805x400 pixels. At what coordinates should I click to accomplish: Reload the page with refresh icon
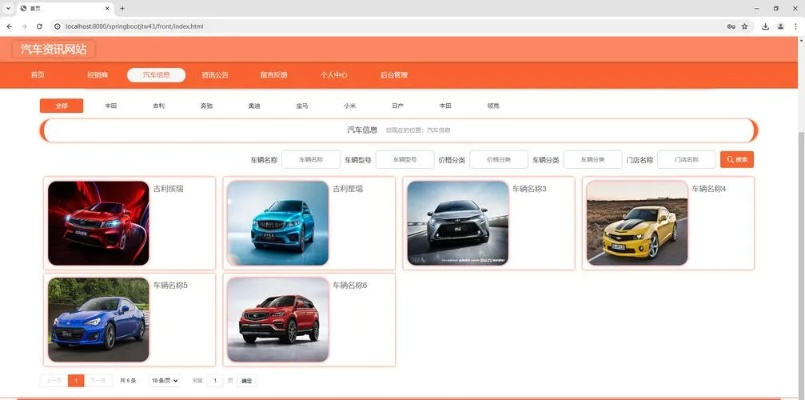tap(40, 26)
